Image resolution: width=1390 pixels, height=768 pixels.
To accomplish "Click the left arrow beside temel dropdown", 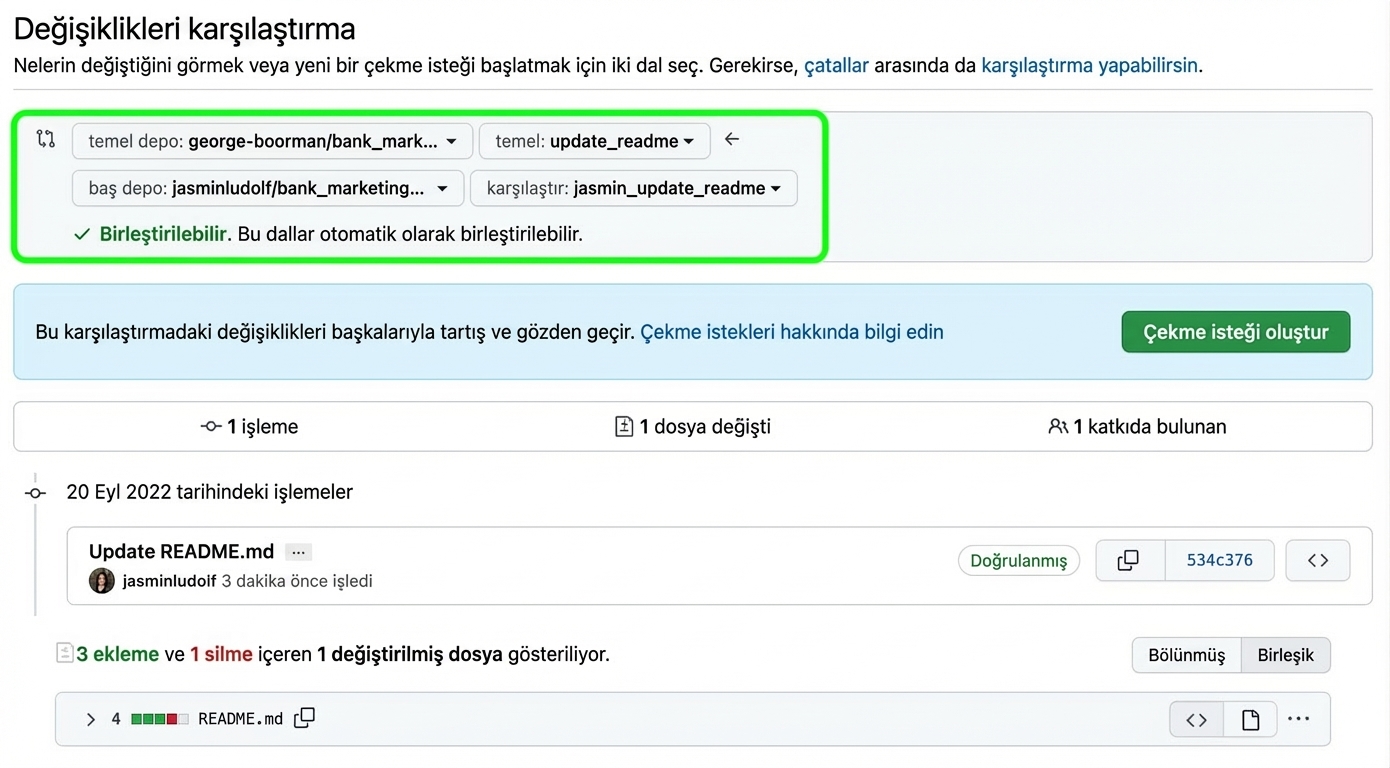I will point(732,140).
